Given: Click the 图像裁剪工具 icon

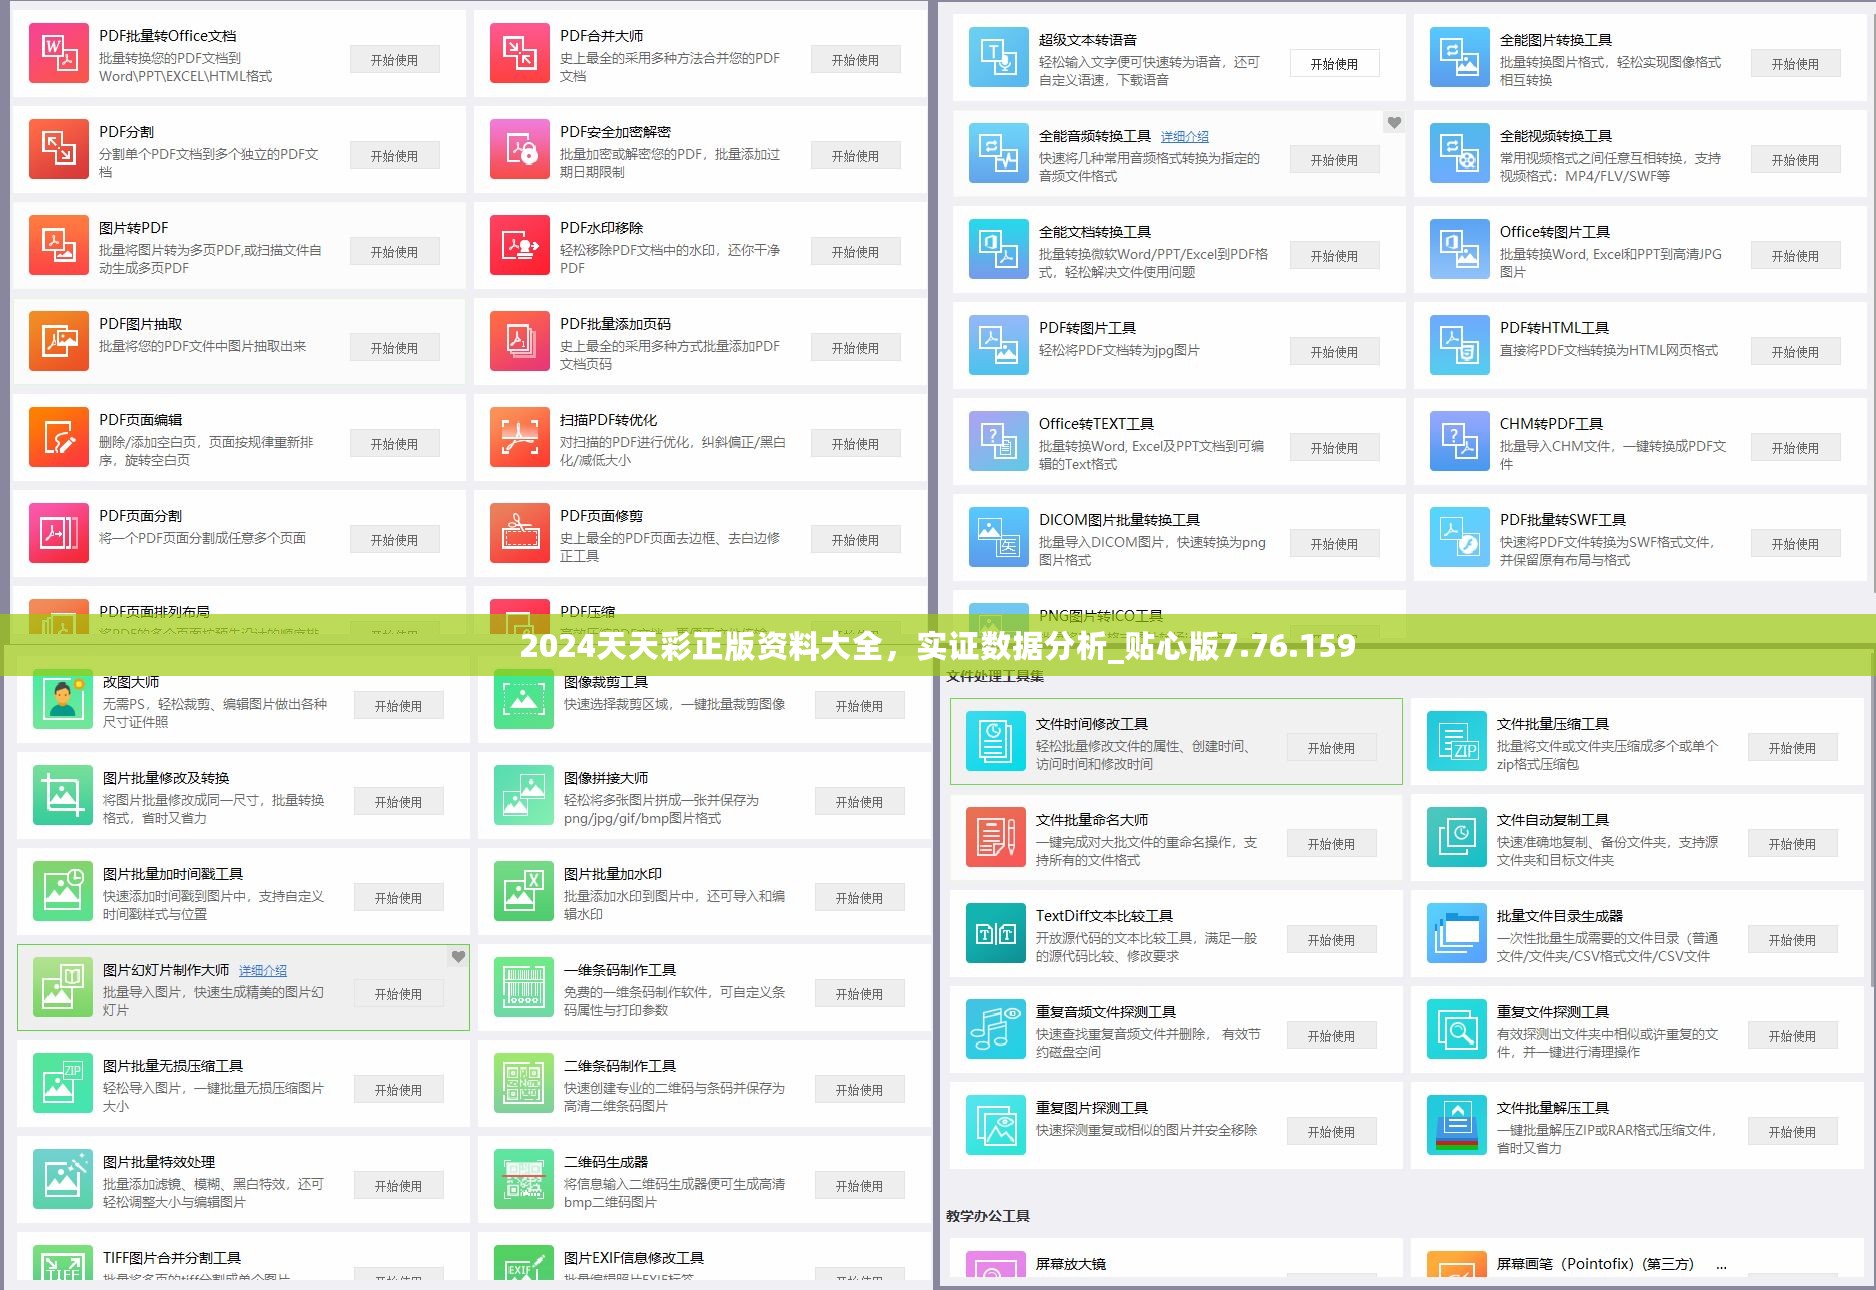Looking at the screenshot, I should [x=524, y=699].
